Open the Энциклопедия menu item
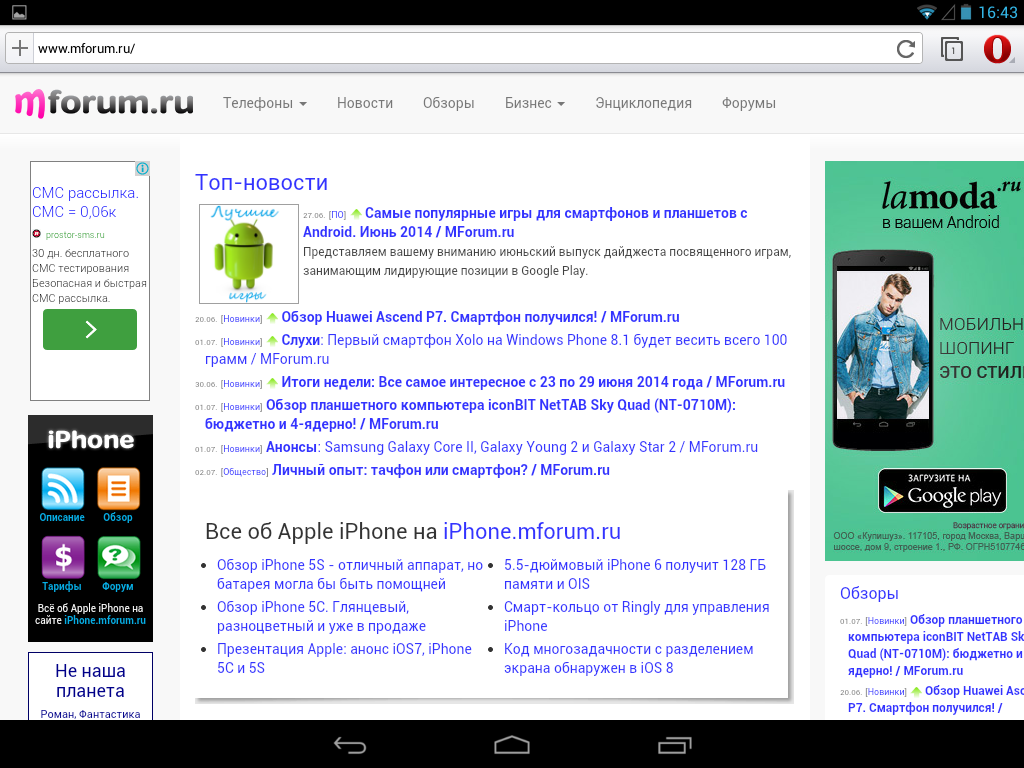 click(643, 103)
